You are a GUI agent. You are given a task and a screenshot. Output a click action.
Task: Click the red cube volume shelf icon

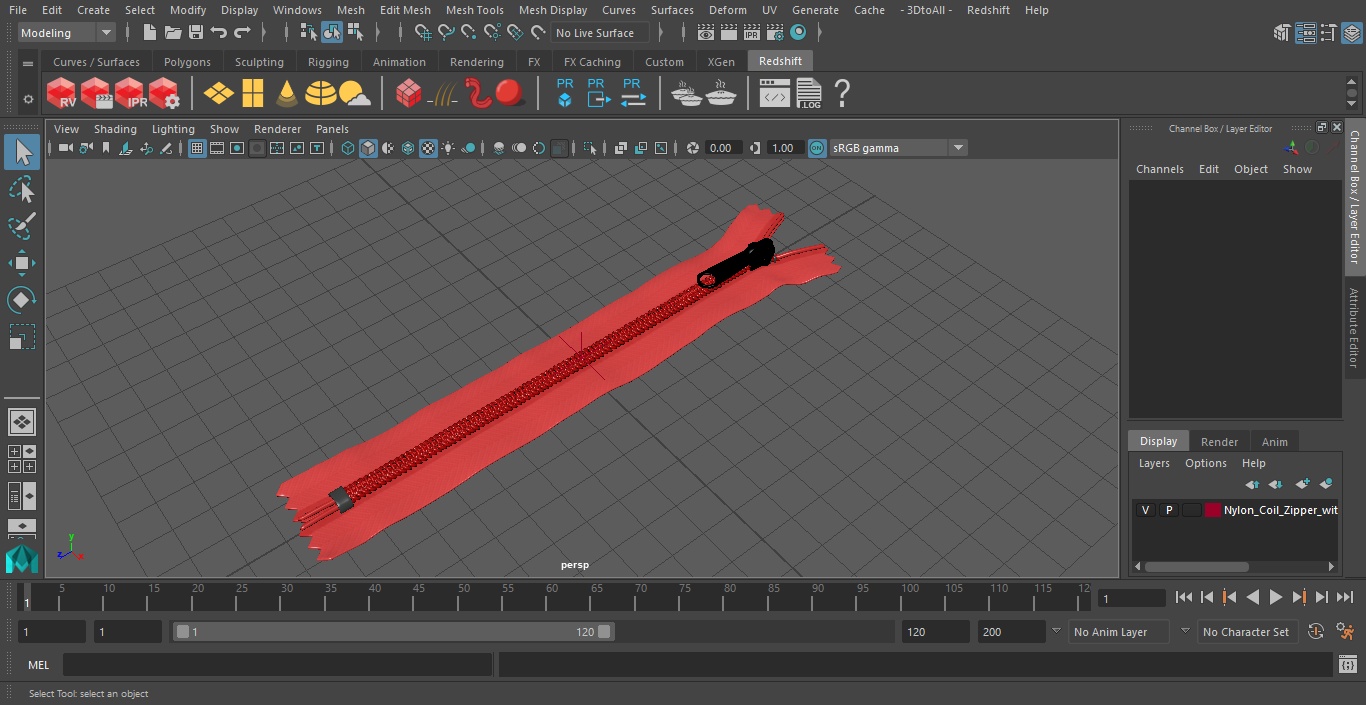pos(409,94)
